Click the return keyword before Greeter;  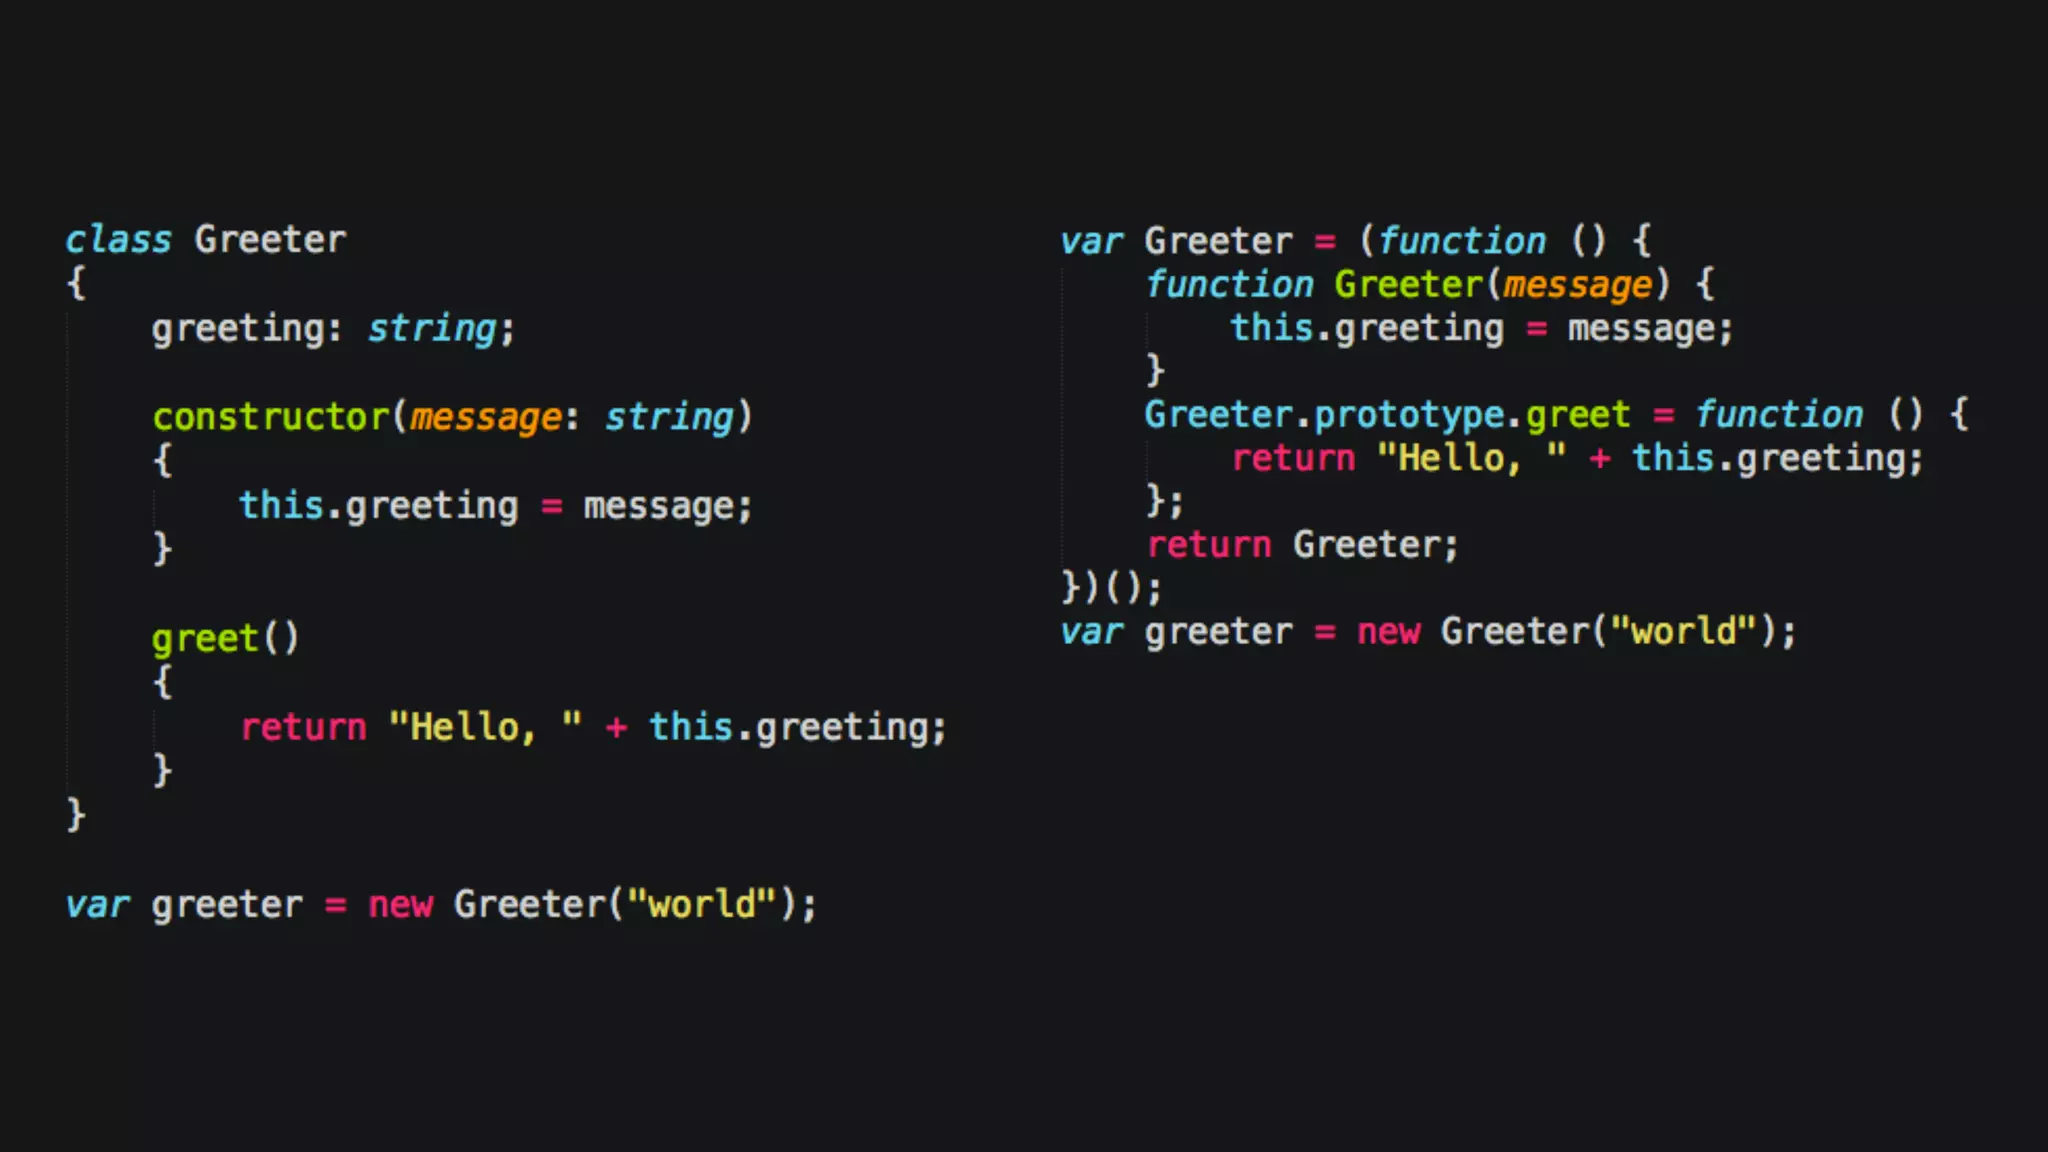pyautogui.click(x=1208, y=545)
